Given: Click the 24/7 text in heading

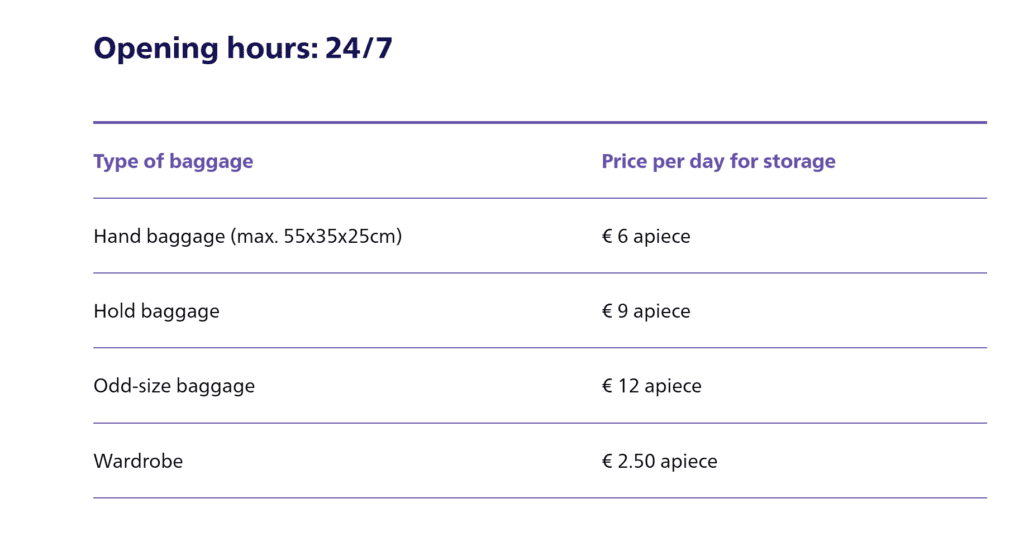Looking at the screenshot, I should point(359,48).
